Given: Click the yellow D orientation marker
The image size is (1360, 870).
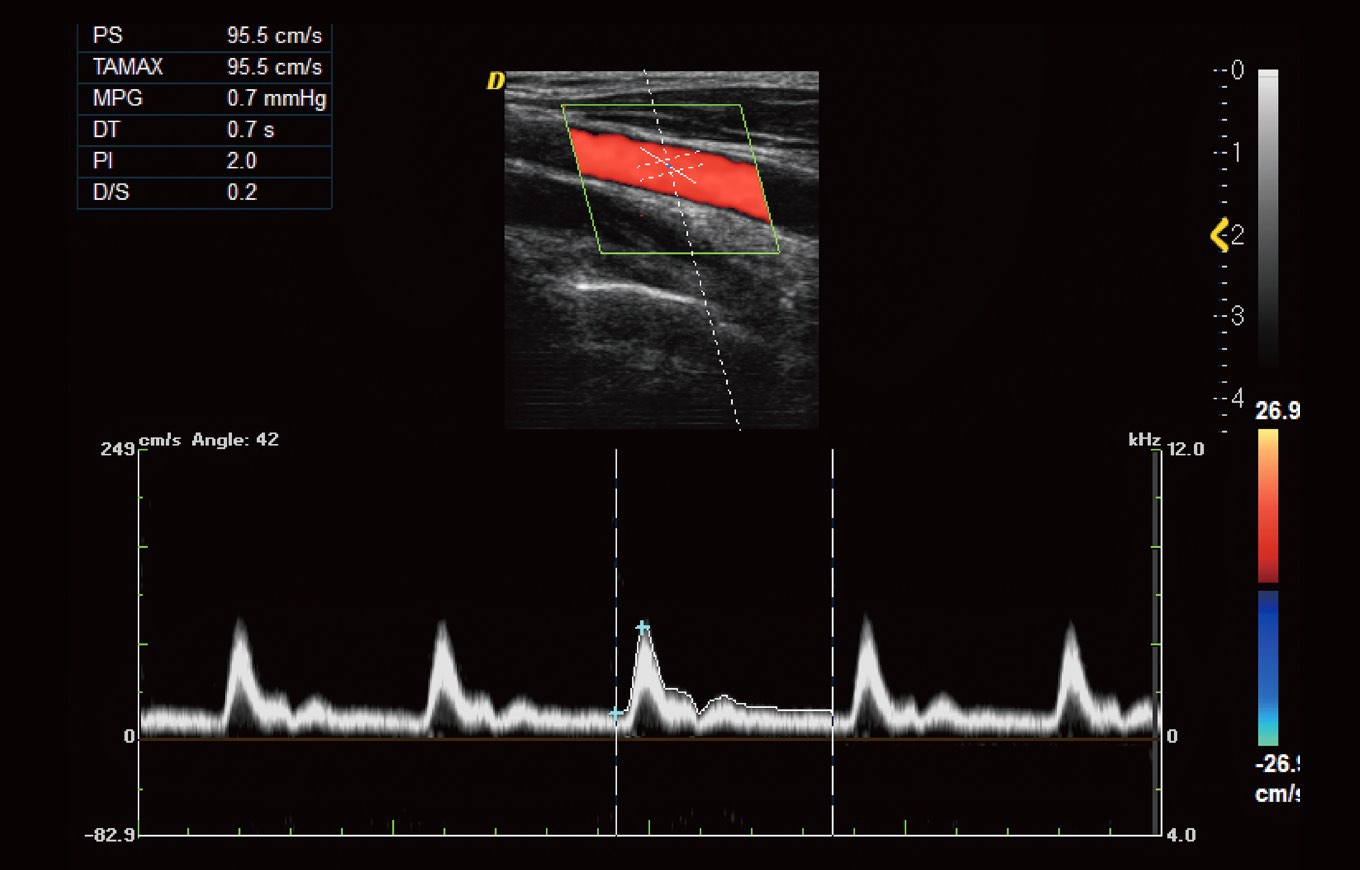Looking at the screenshot, I should click(495, 82).
